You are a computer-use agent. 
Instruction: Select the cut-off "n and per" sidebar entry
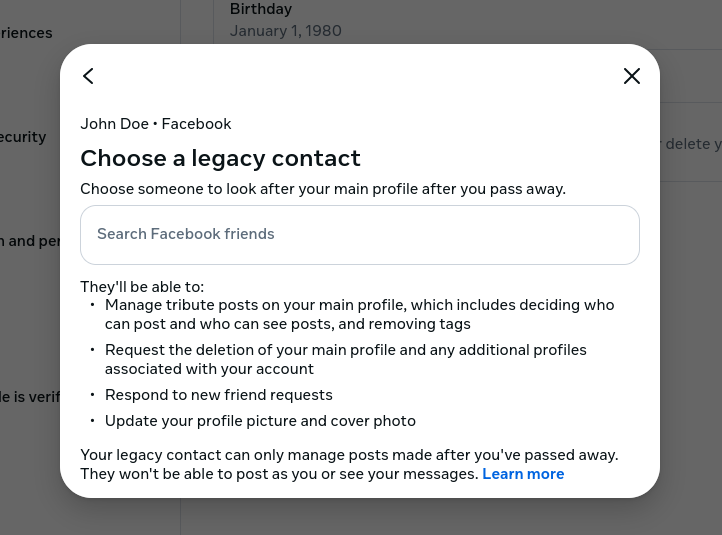coord(31,241)
